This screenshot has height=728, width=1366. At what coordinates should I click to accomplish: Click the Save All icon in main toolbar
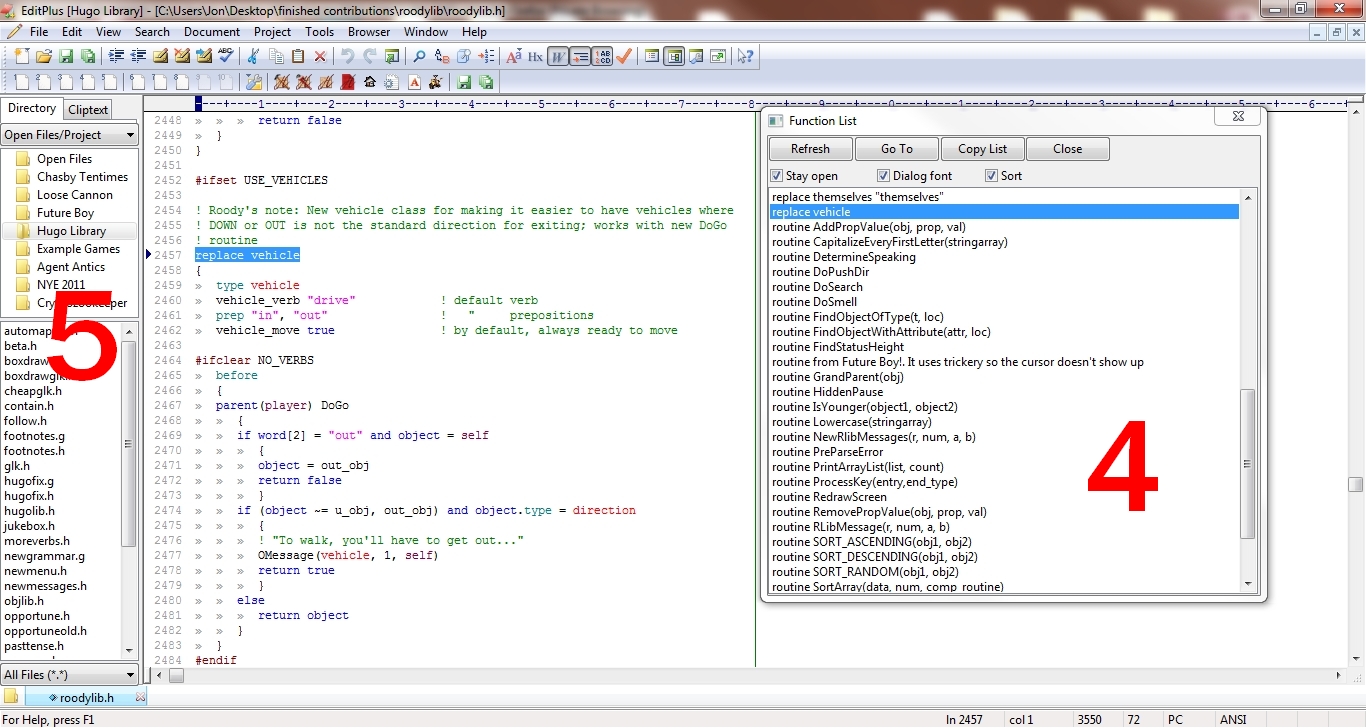click(x=88, y=56)
